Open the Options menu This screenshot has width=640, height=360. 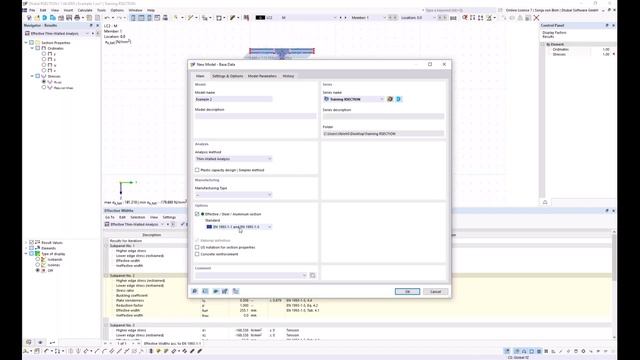[117, 10]
